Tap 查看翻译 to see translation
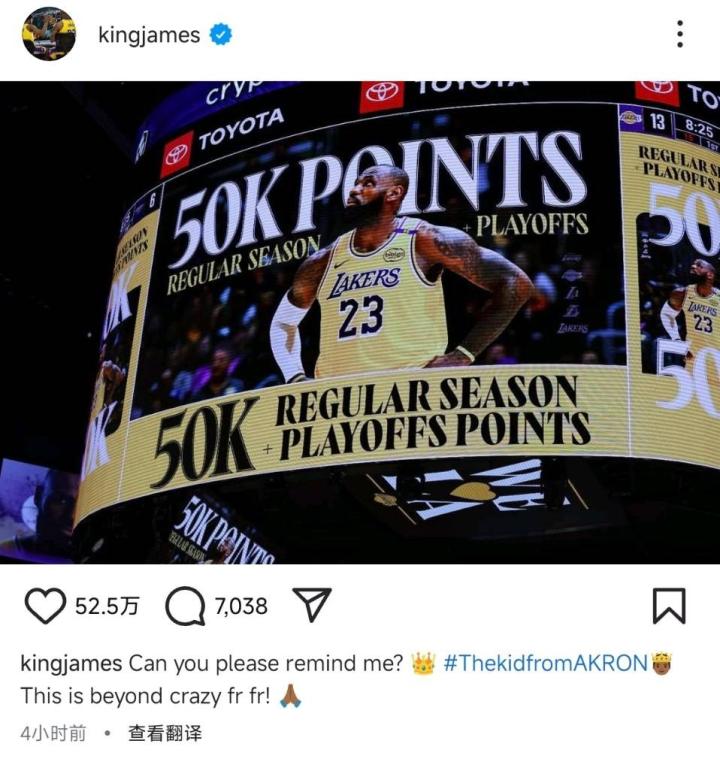The height and width of the screenshot is (777, 720). pyautogui.click(x=165, y=733)
